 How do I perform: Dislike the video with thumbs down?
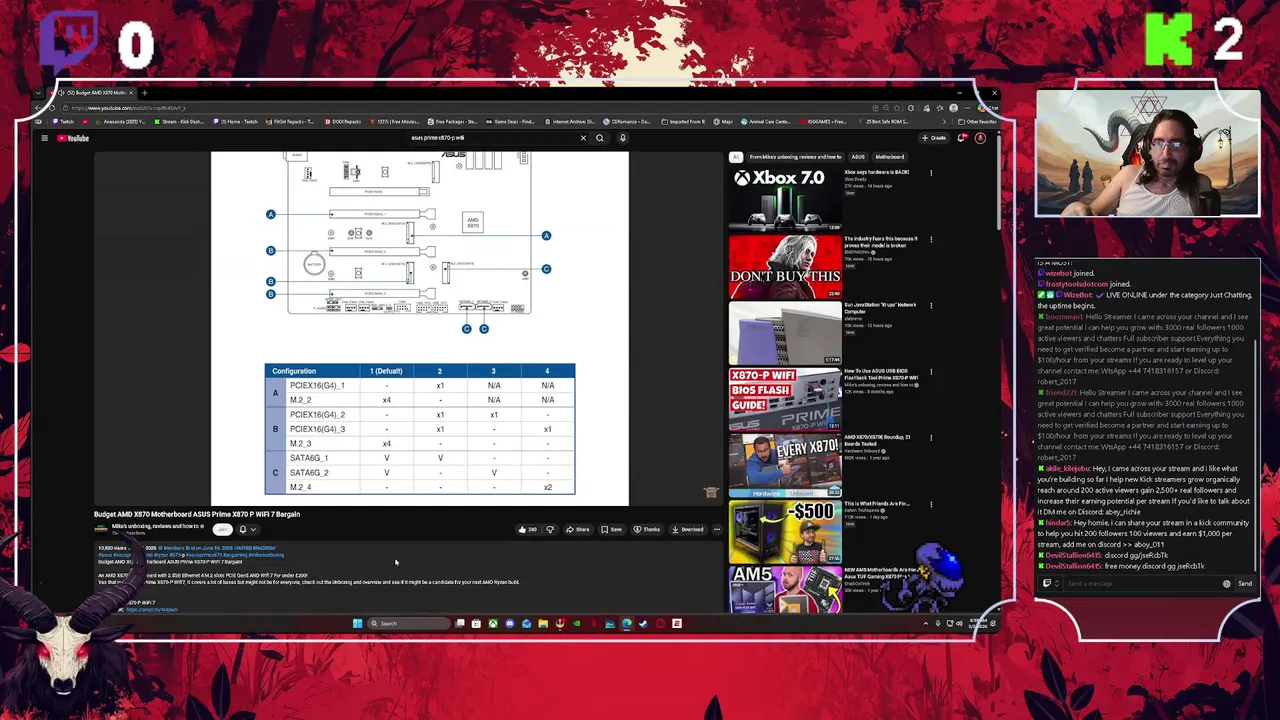(x=550, y=529)
